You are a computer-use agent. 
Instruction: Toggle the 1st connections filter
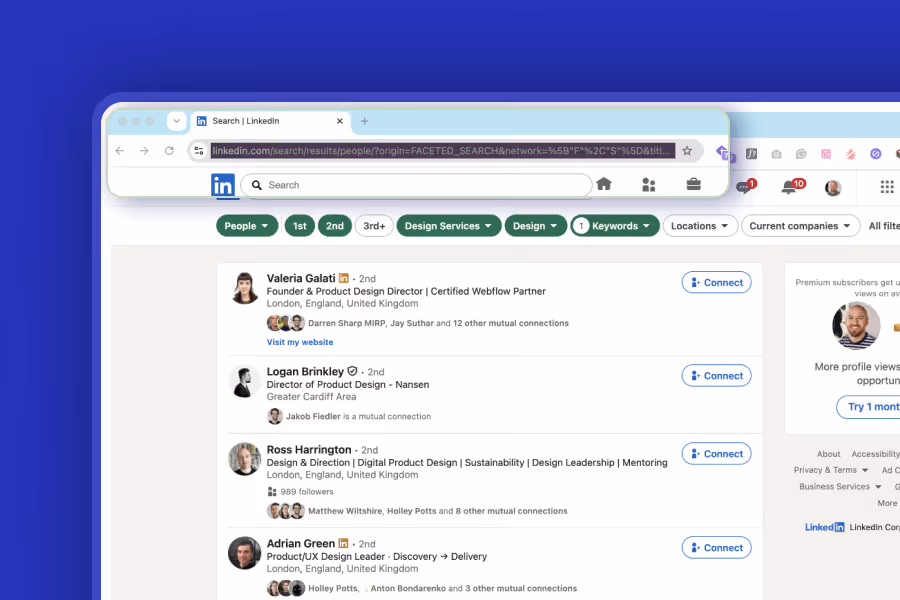pos(300,226)
